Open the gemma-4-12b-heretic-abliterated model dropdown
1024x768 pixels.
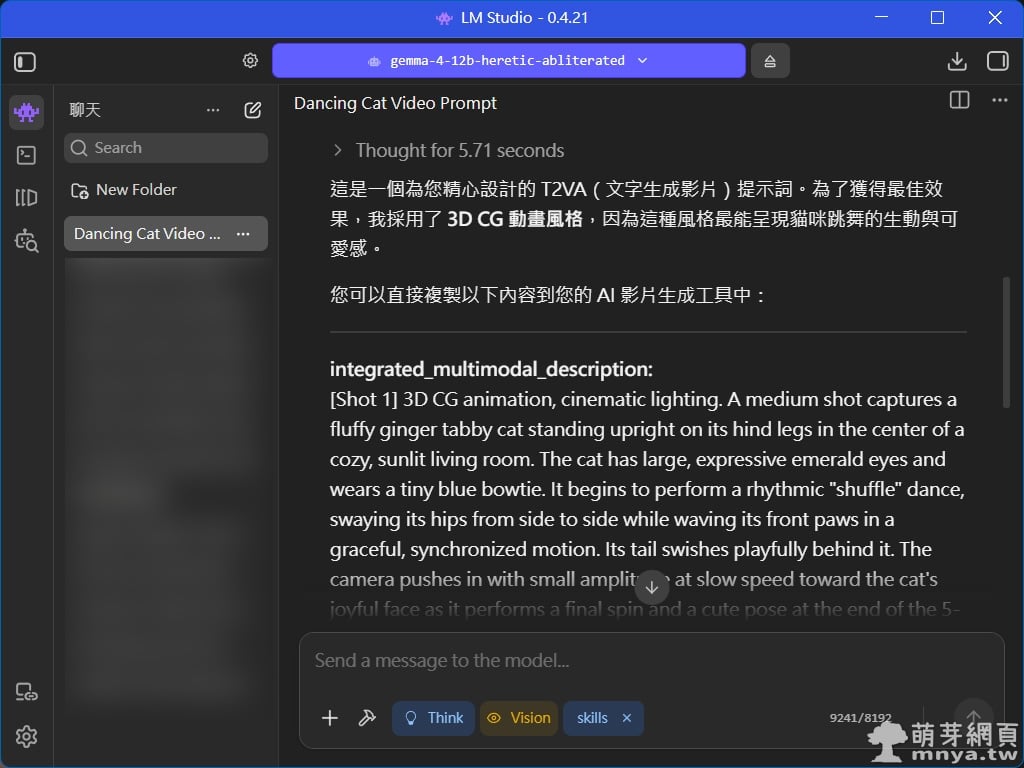(x=508, y=61)
